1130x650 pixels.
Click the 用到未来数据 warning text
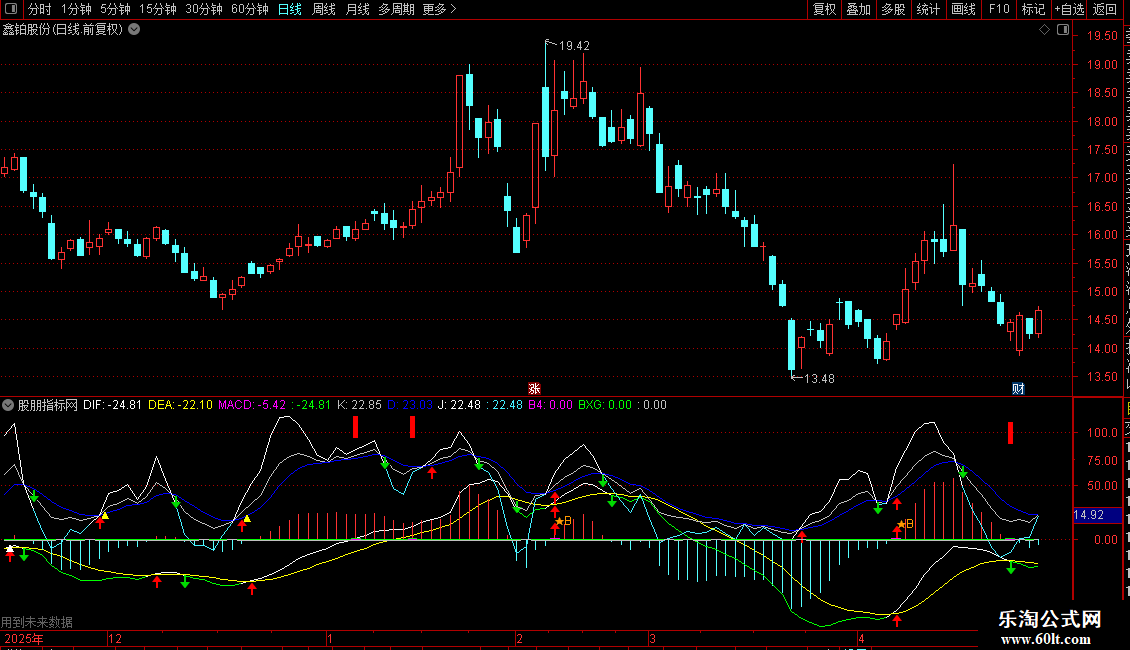[37, 622]
